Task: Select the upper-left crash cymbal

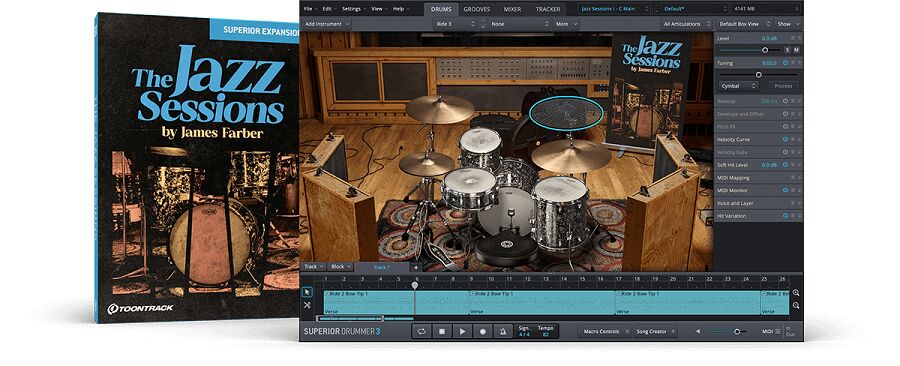Action: tap(440, 109)
